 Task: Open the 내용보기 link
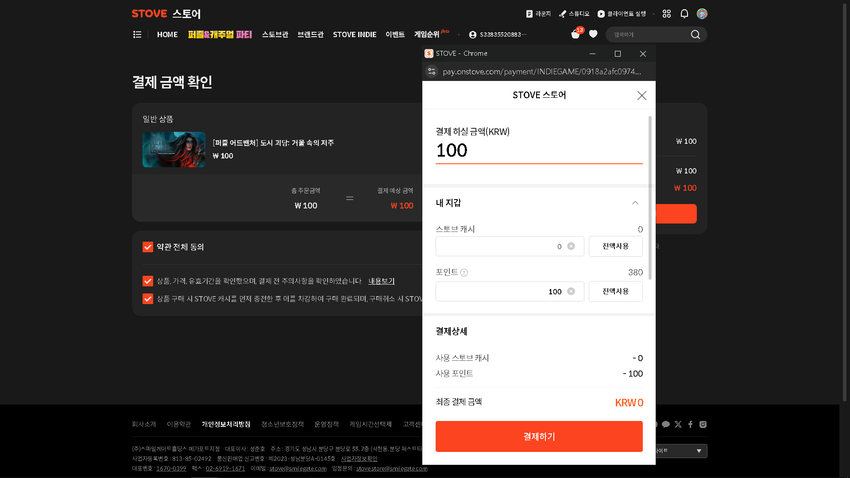point(381,281)
